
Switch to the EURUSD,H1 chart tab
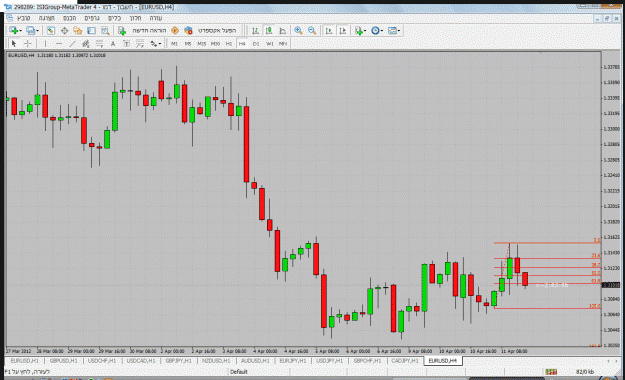pos(25,361)
